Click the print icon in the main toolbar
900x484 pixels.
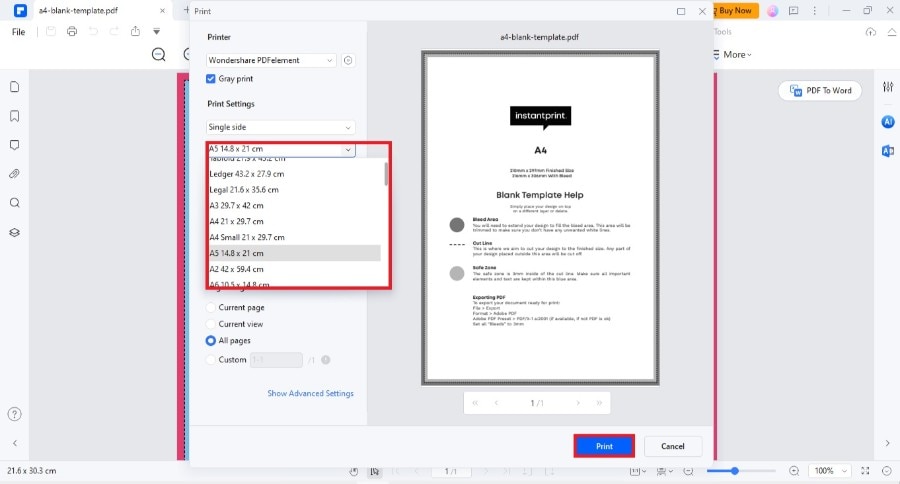point(72,32)
